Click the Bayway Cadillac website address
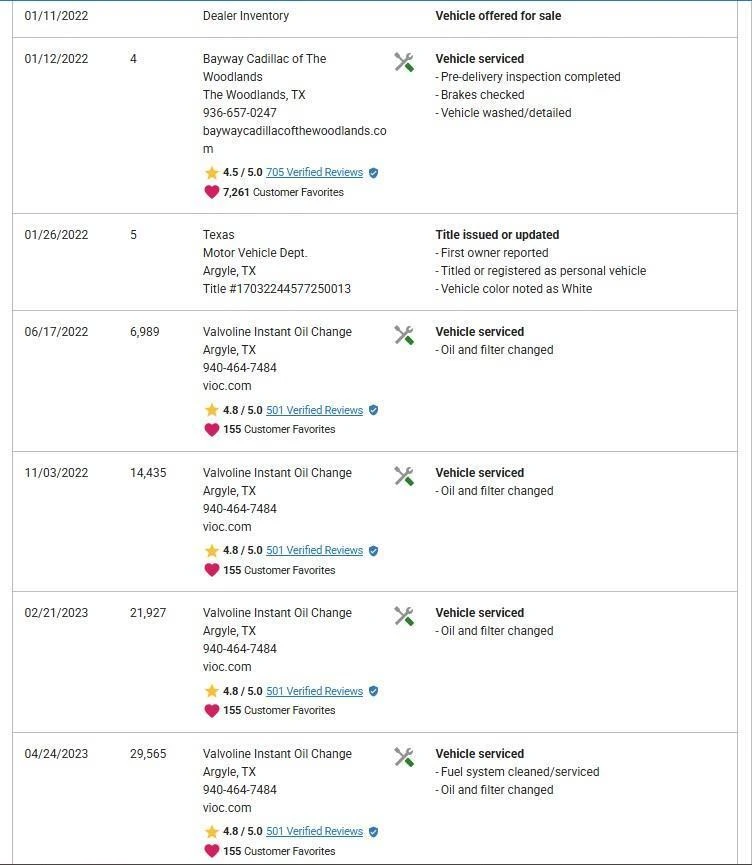The height and width of the screenshot is (865, 752). (x=294, y=131)
